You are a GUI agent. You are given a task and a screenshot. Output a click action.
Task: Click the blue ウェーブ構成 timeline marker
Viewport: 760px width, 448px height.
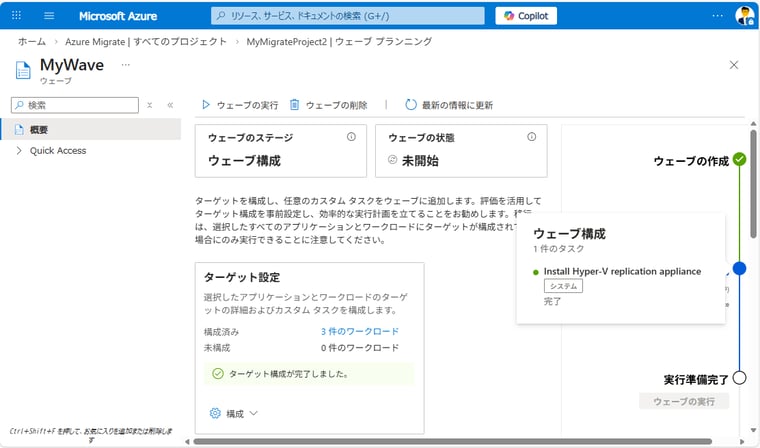(739, 268)
